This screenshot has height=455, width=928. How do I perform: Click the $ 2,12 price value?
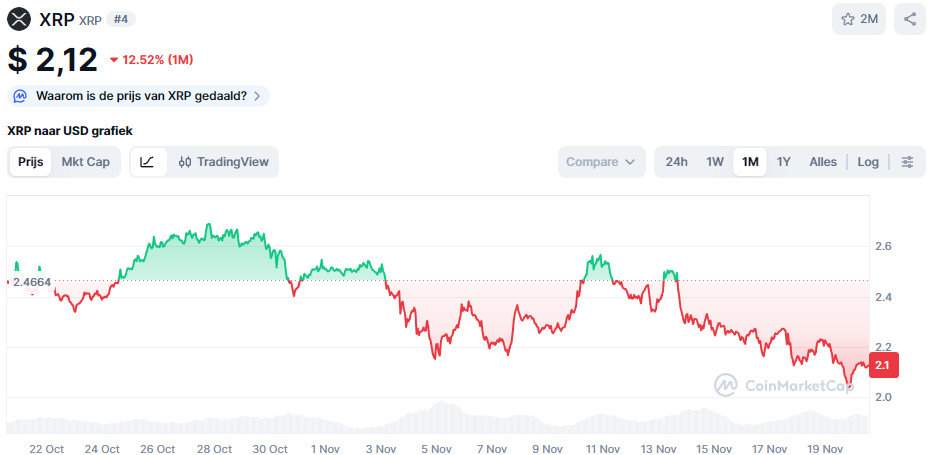(52, 60)
